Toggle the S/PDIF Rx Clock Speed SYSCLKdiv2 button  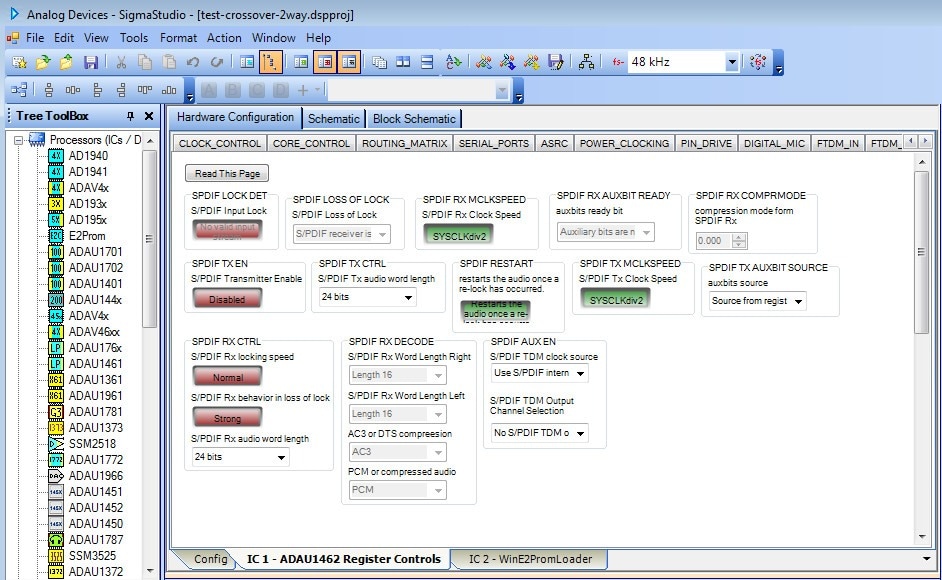point(459,235)
